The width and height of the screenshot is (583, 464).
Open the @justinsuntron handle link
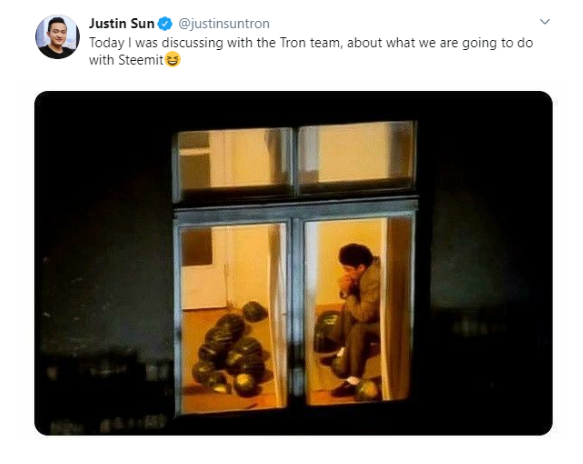pyautogui.click(x=224, y=23)
